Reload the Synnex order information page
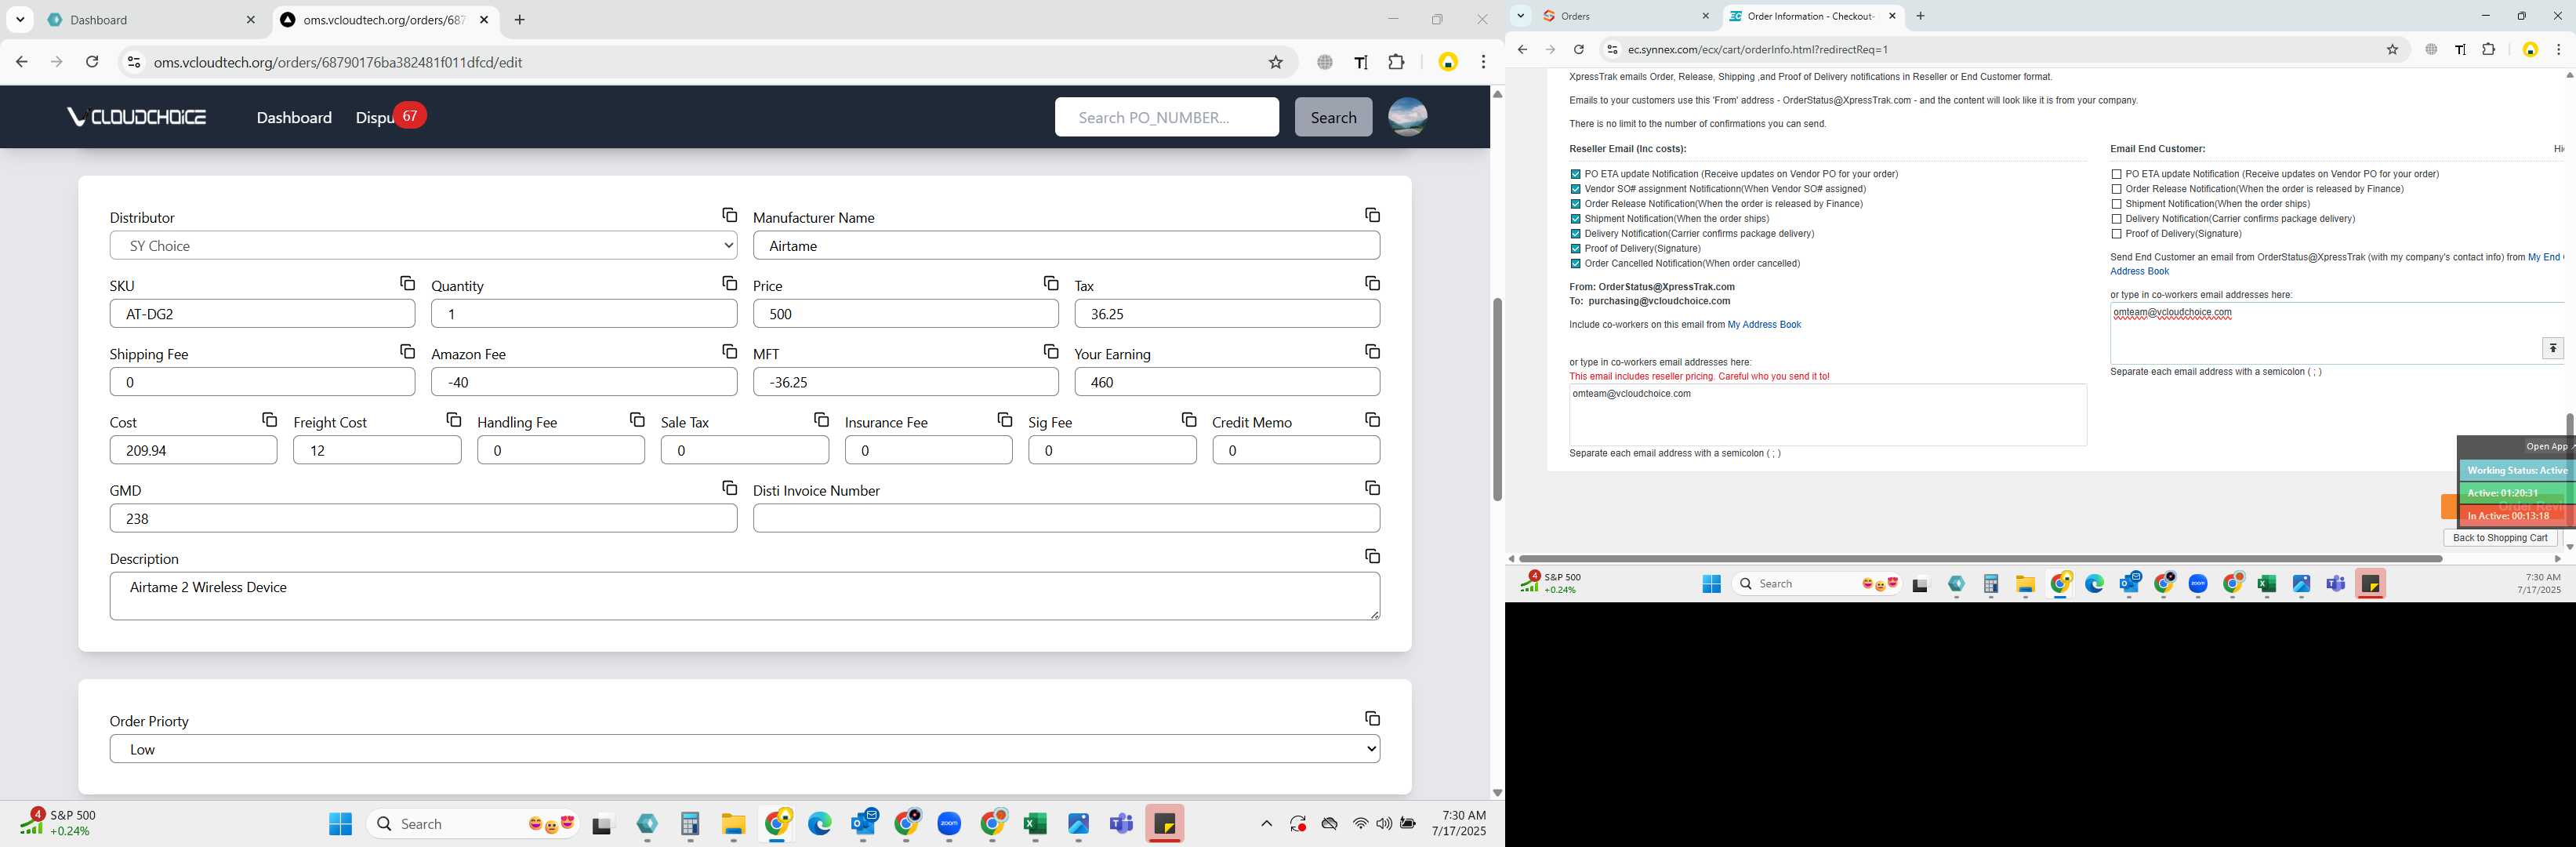This screenshot has height=847, width=2576. [x=1578, y=49]
